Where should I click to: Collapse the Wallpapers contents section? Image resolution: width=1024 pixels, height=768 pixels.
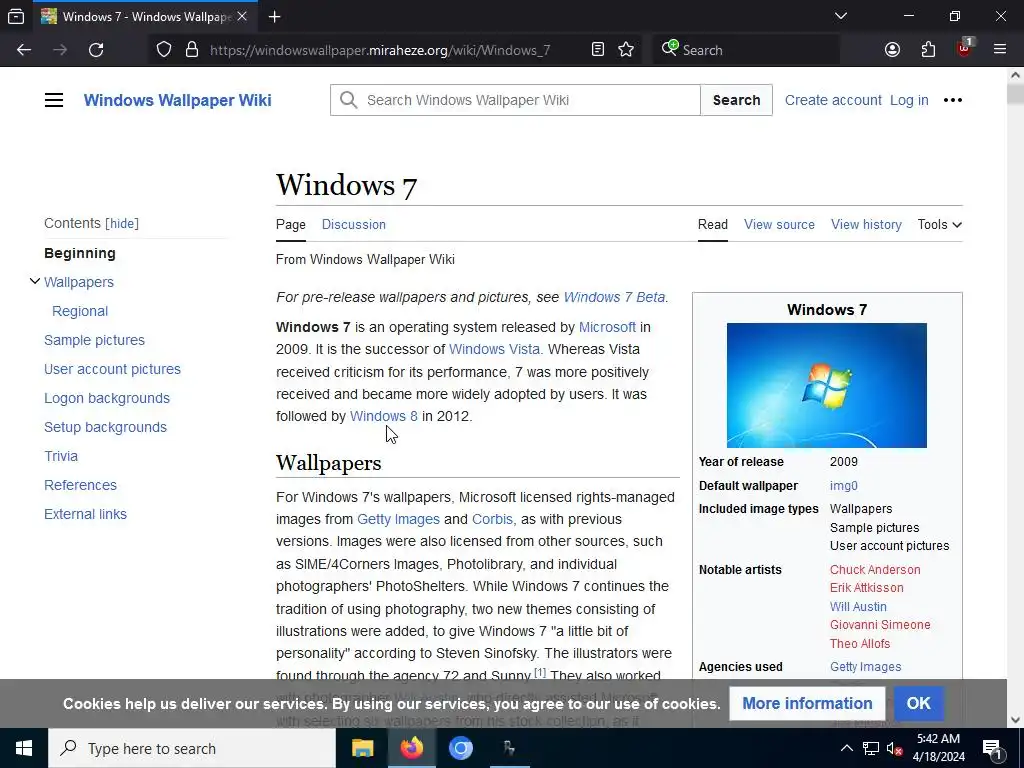tap(35, 281)
